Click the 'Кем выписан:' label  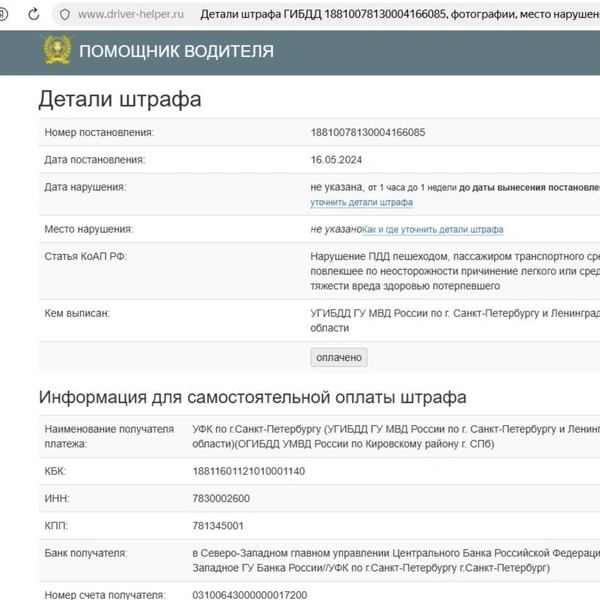(77, 313)
